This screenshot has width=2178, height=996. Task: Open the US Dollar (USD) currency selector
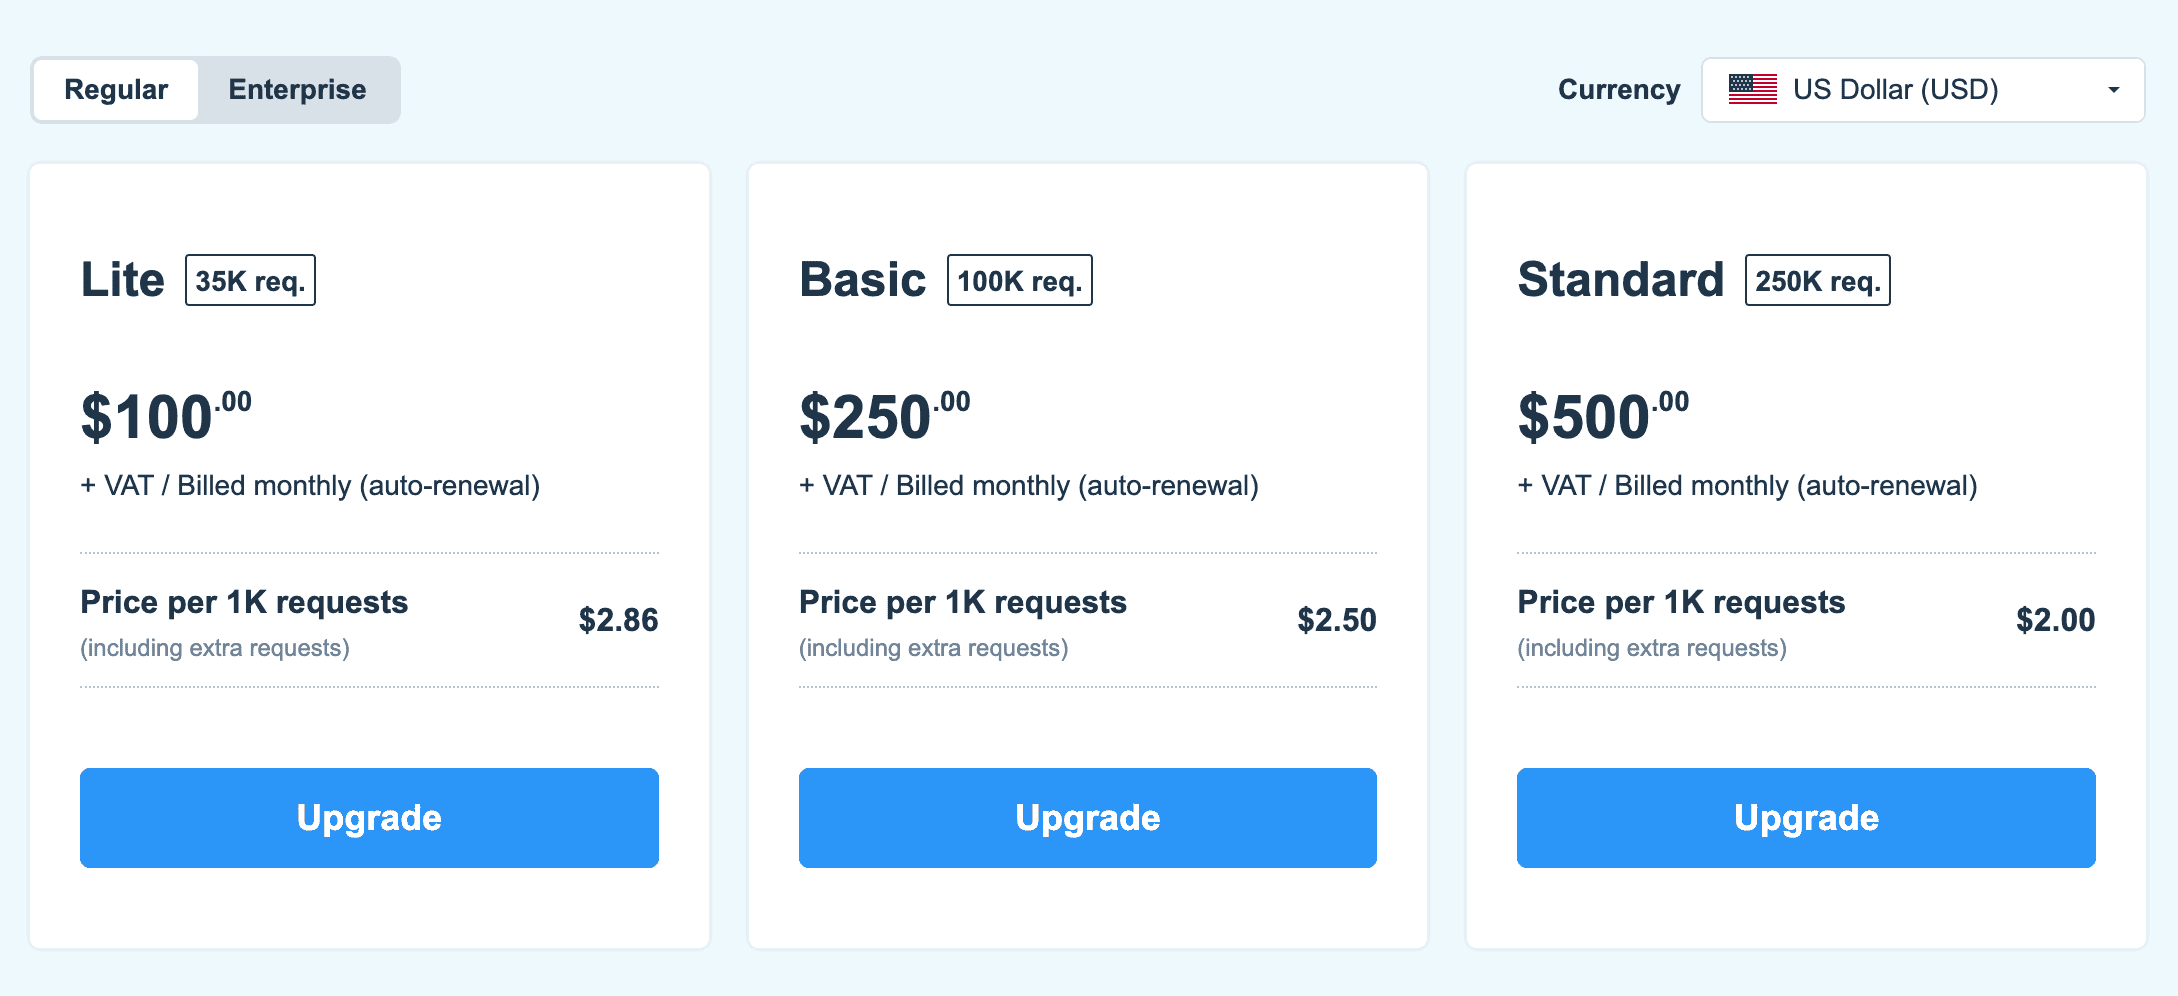[1923, 90]
